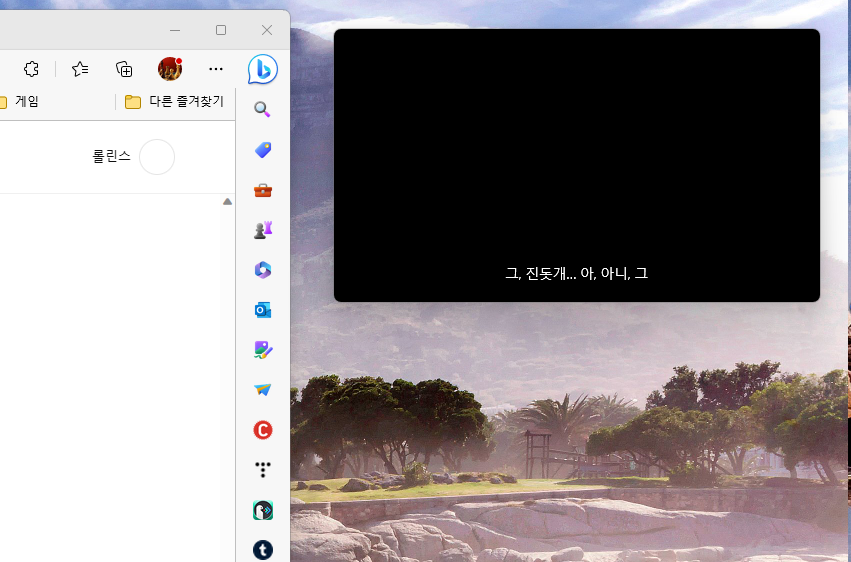Maximize the Edge browser window
The width and height of the screenshot is (851, 562).
tap(221, 30)
